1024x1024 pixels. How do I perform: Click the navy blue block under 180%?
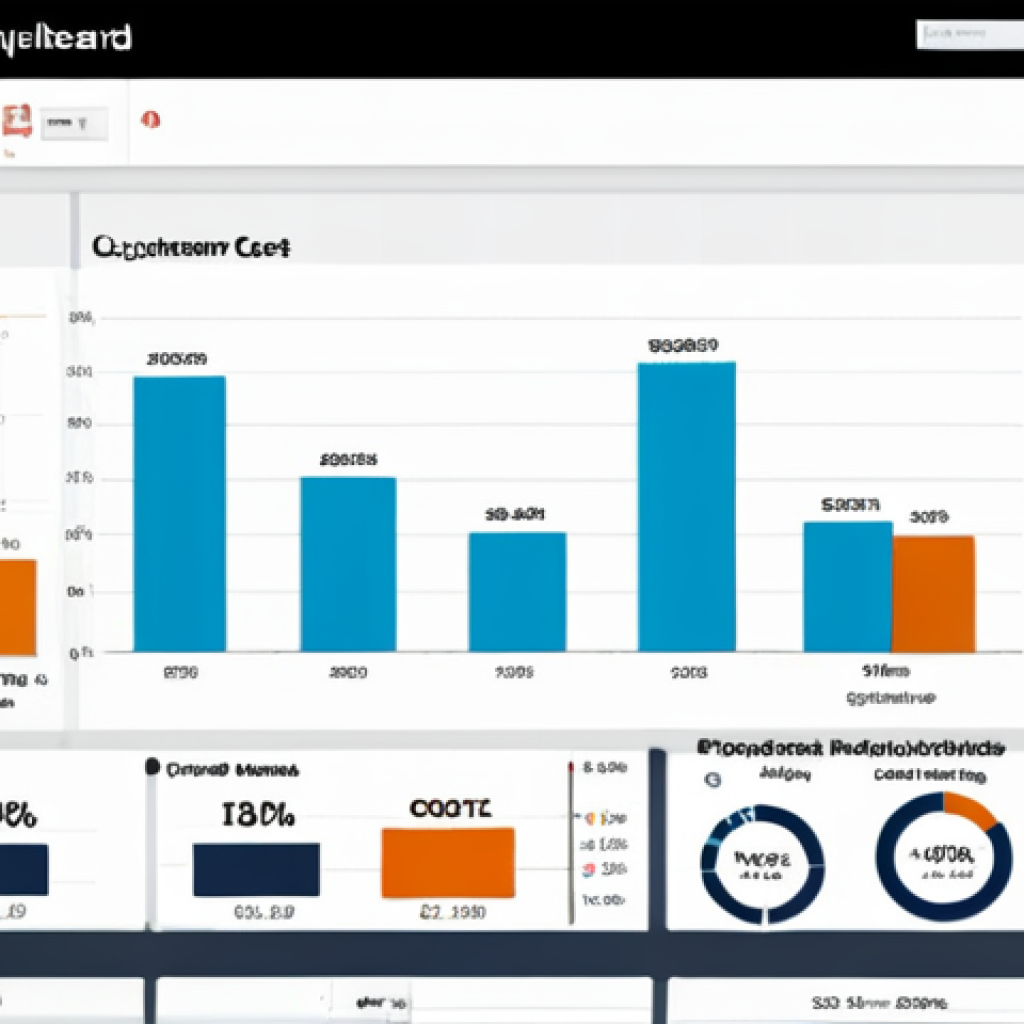[x=256, y=869]
